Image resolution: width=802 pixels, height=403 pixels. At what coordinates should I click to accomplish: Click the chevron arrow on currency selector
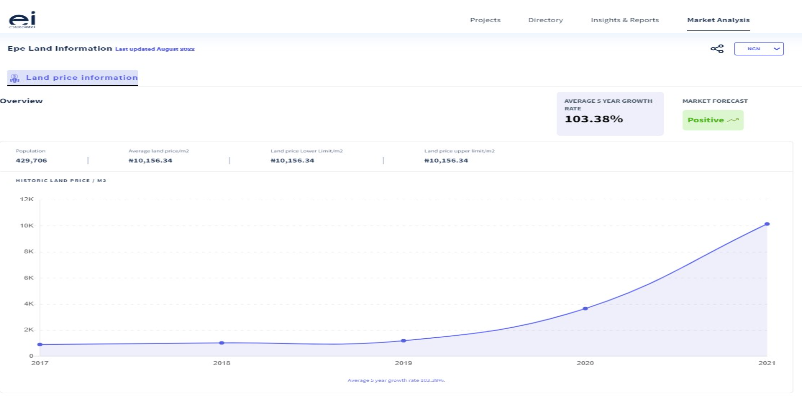pyautogui.click(x=777, y=48)
